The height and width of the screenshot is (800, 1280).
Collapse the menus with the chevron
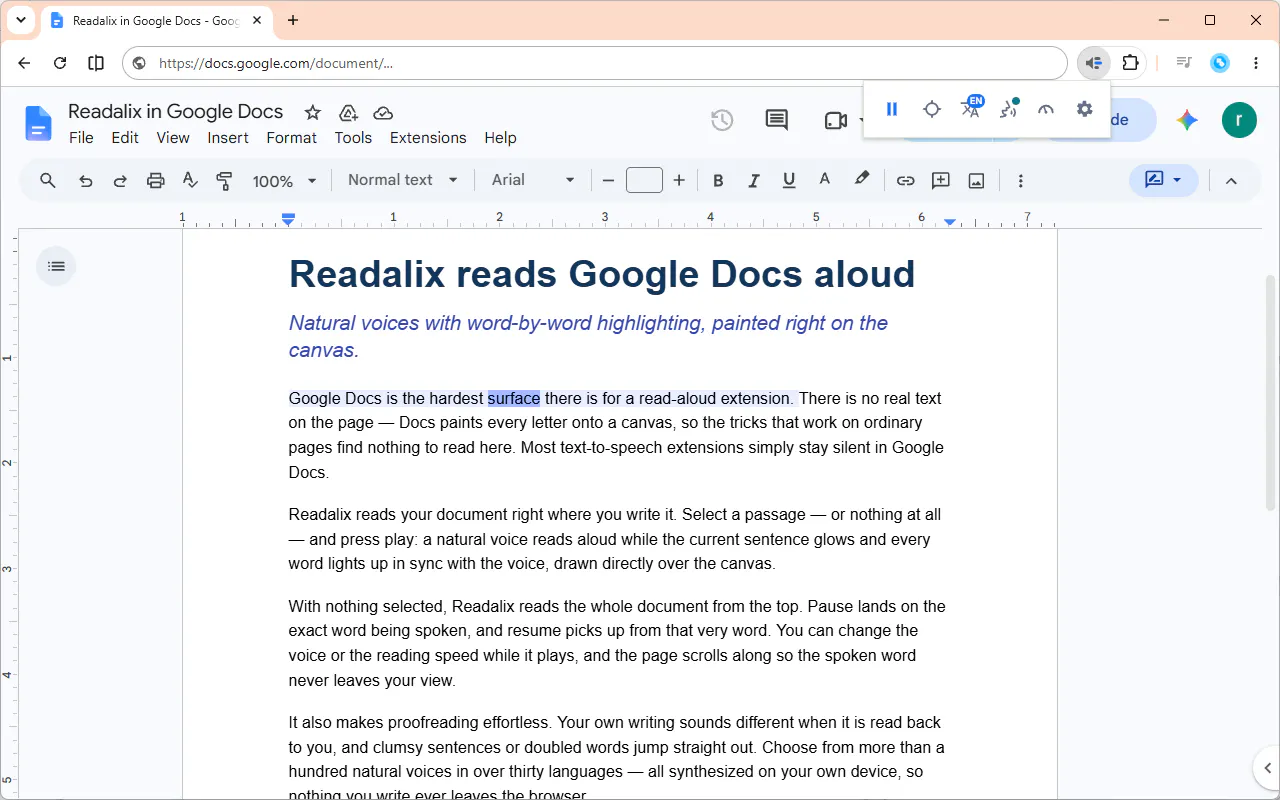1231,180
